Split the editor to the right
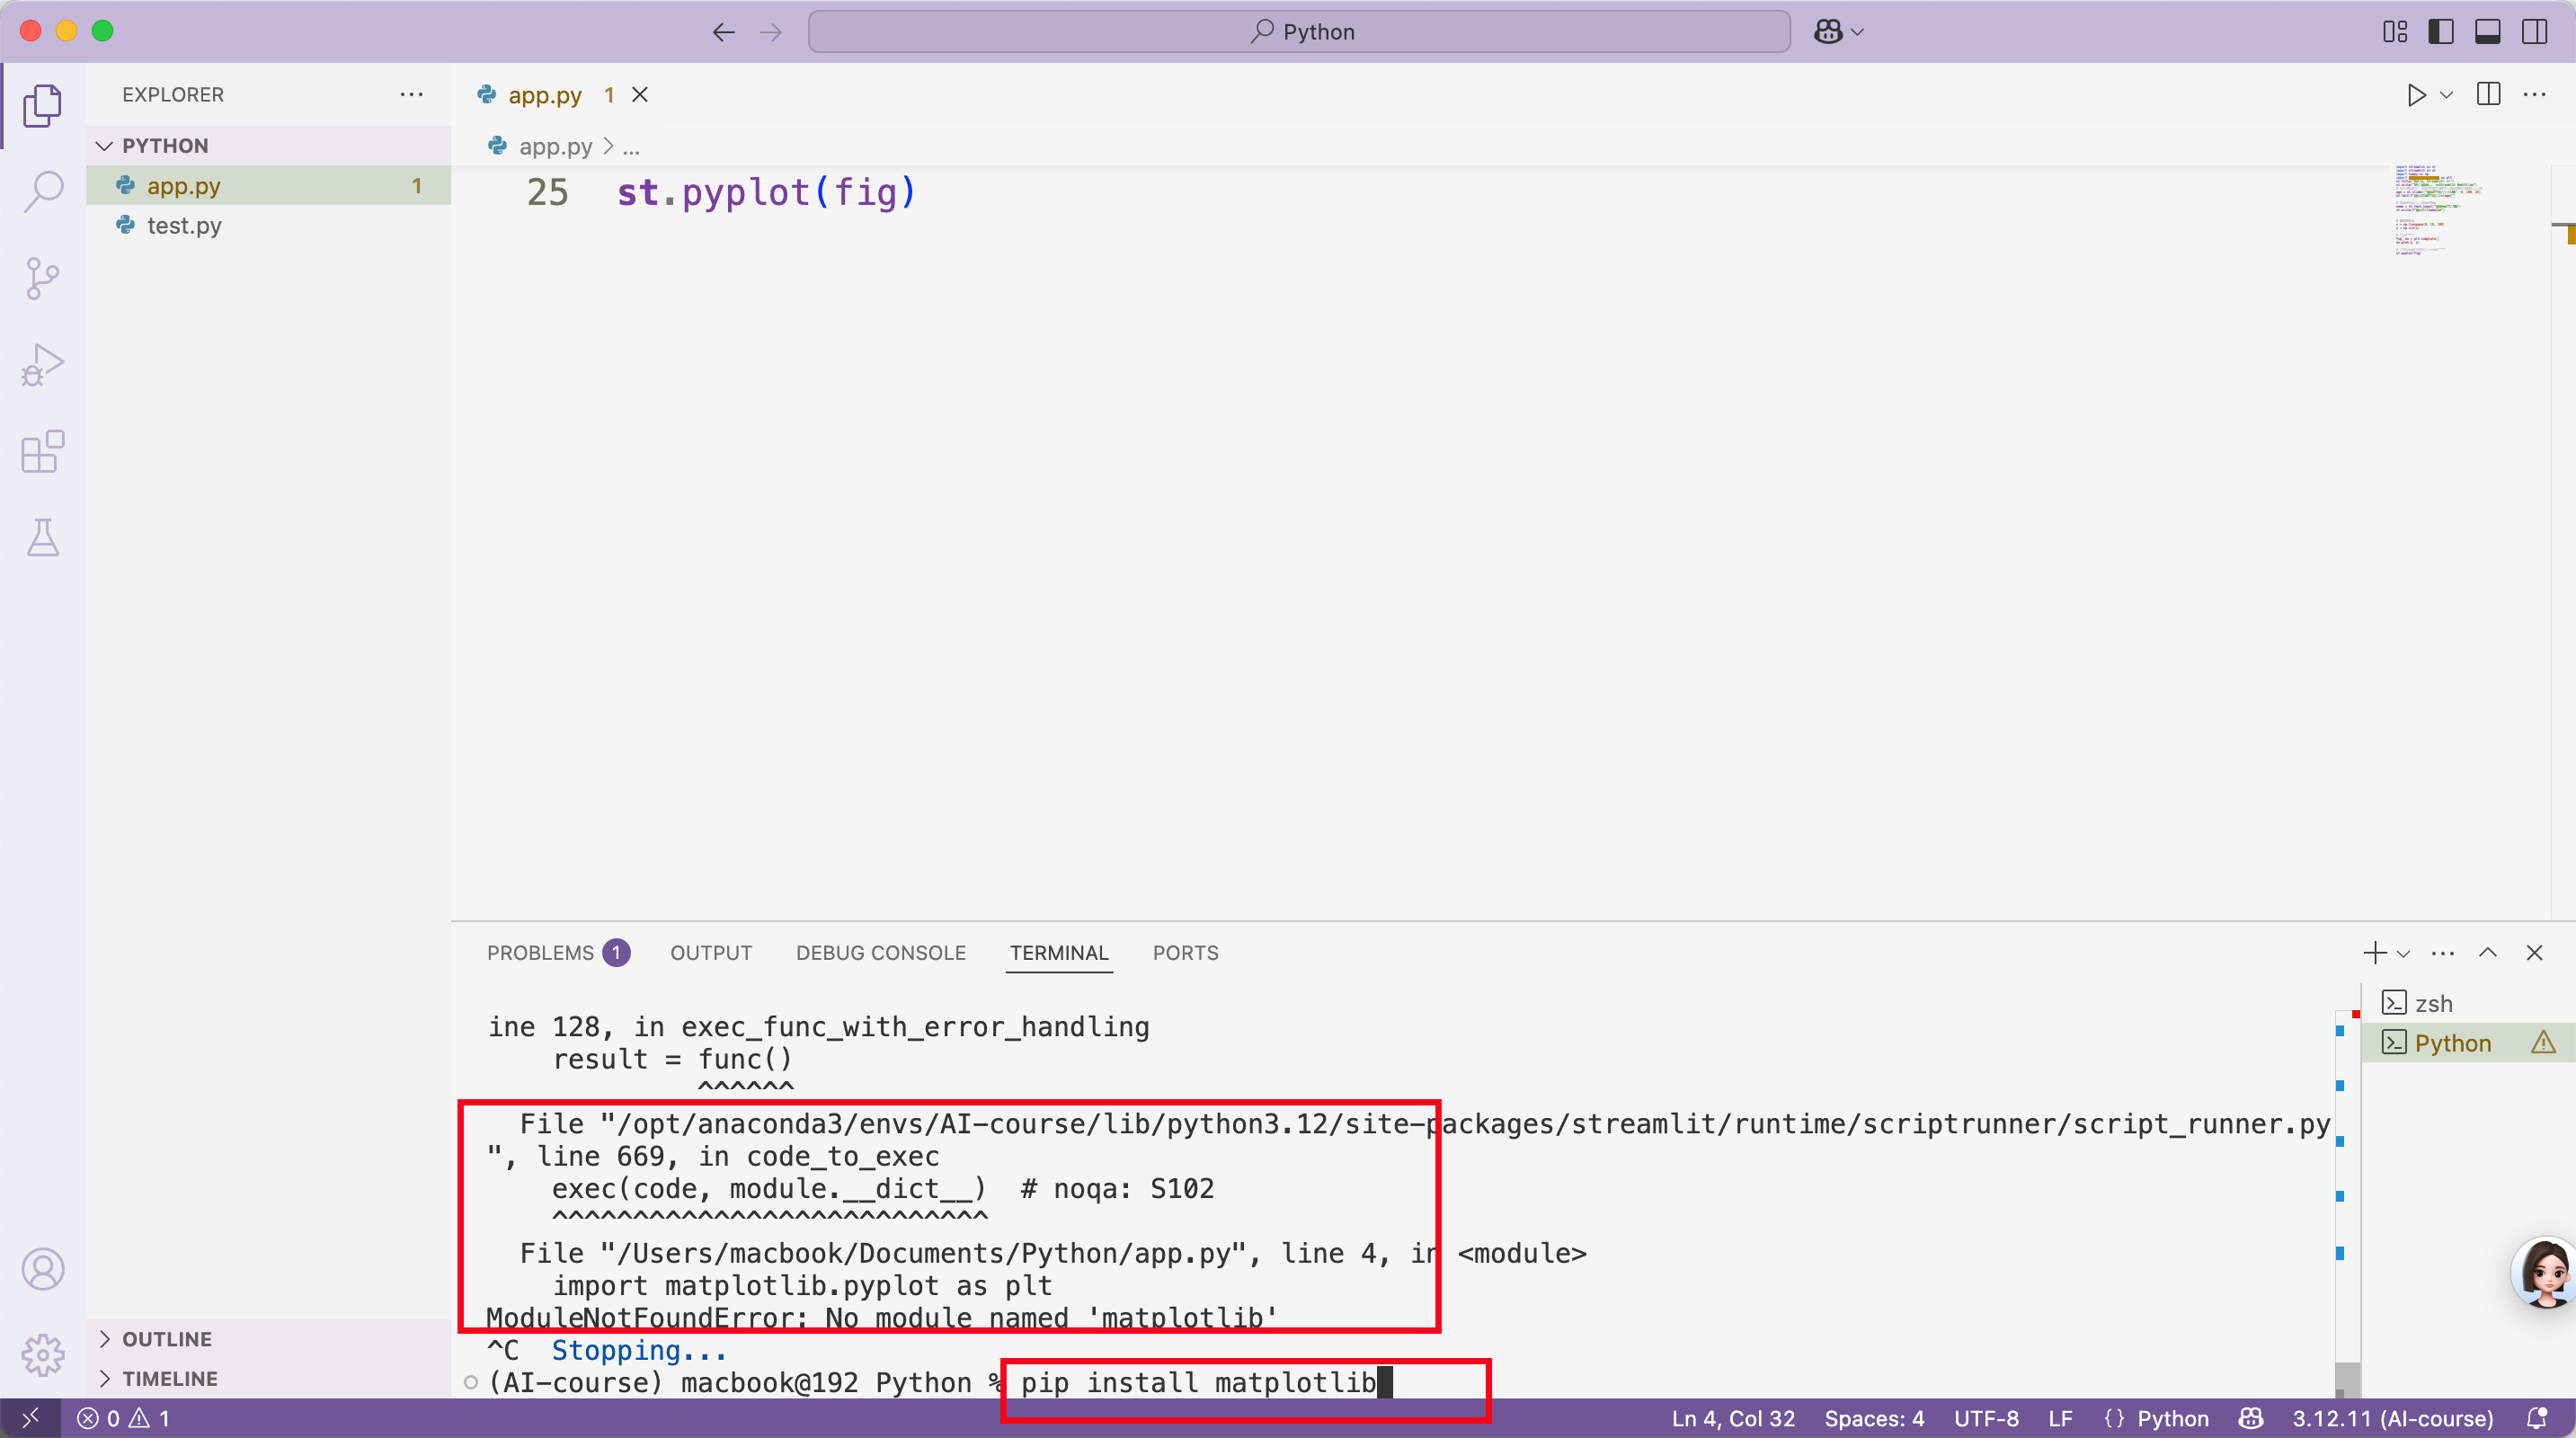This screenshot has width=2576, height=1438. pyautogui.click(x=2488, y=95)
